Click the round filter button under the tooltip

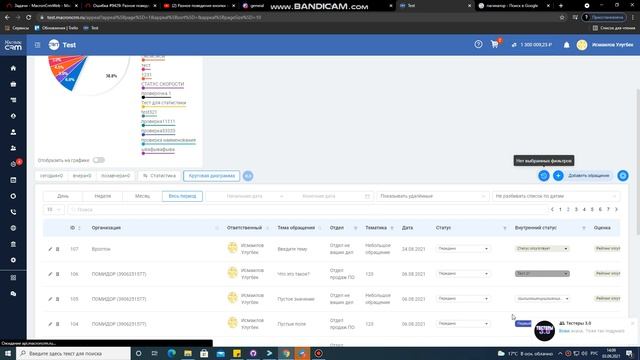tap(544, 176)
